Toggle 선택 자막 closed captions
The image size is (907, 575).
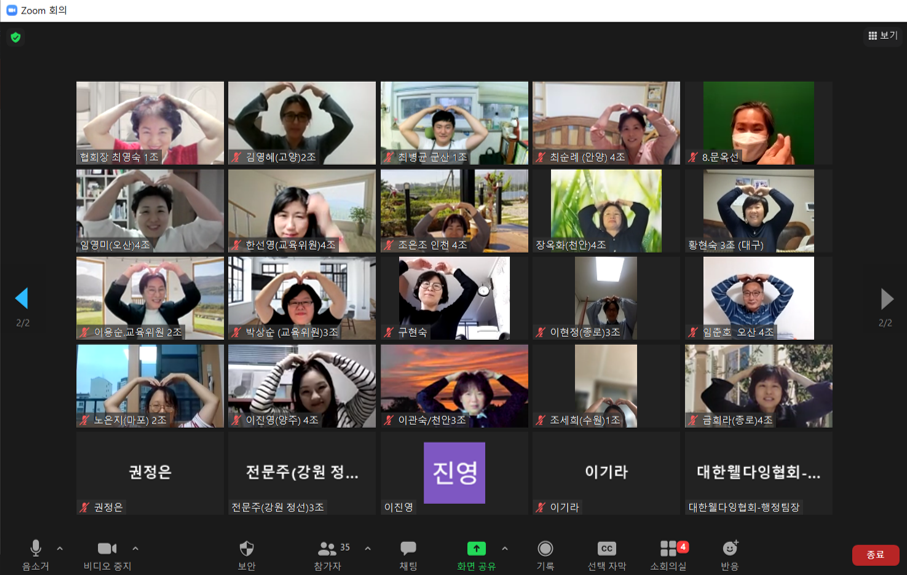tap(606, 549)
